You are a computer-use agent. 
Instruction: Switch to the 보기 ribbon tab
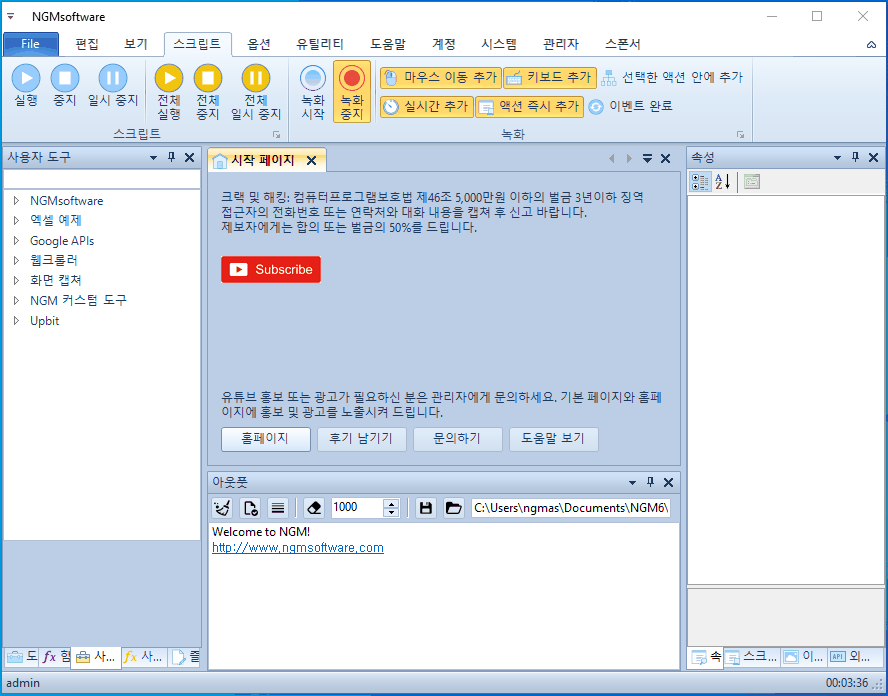136,44
